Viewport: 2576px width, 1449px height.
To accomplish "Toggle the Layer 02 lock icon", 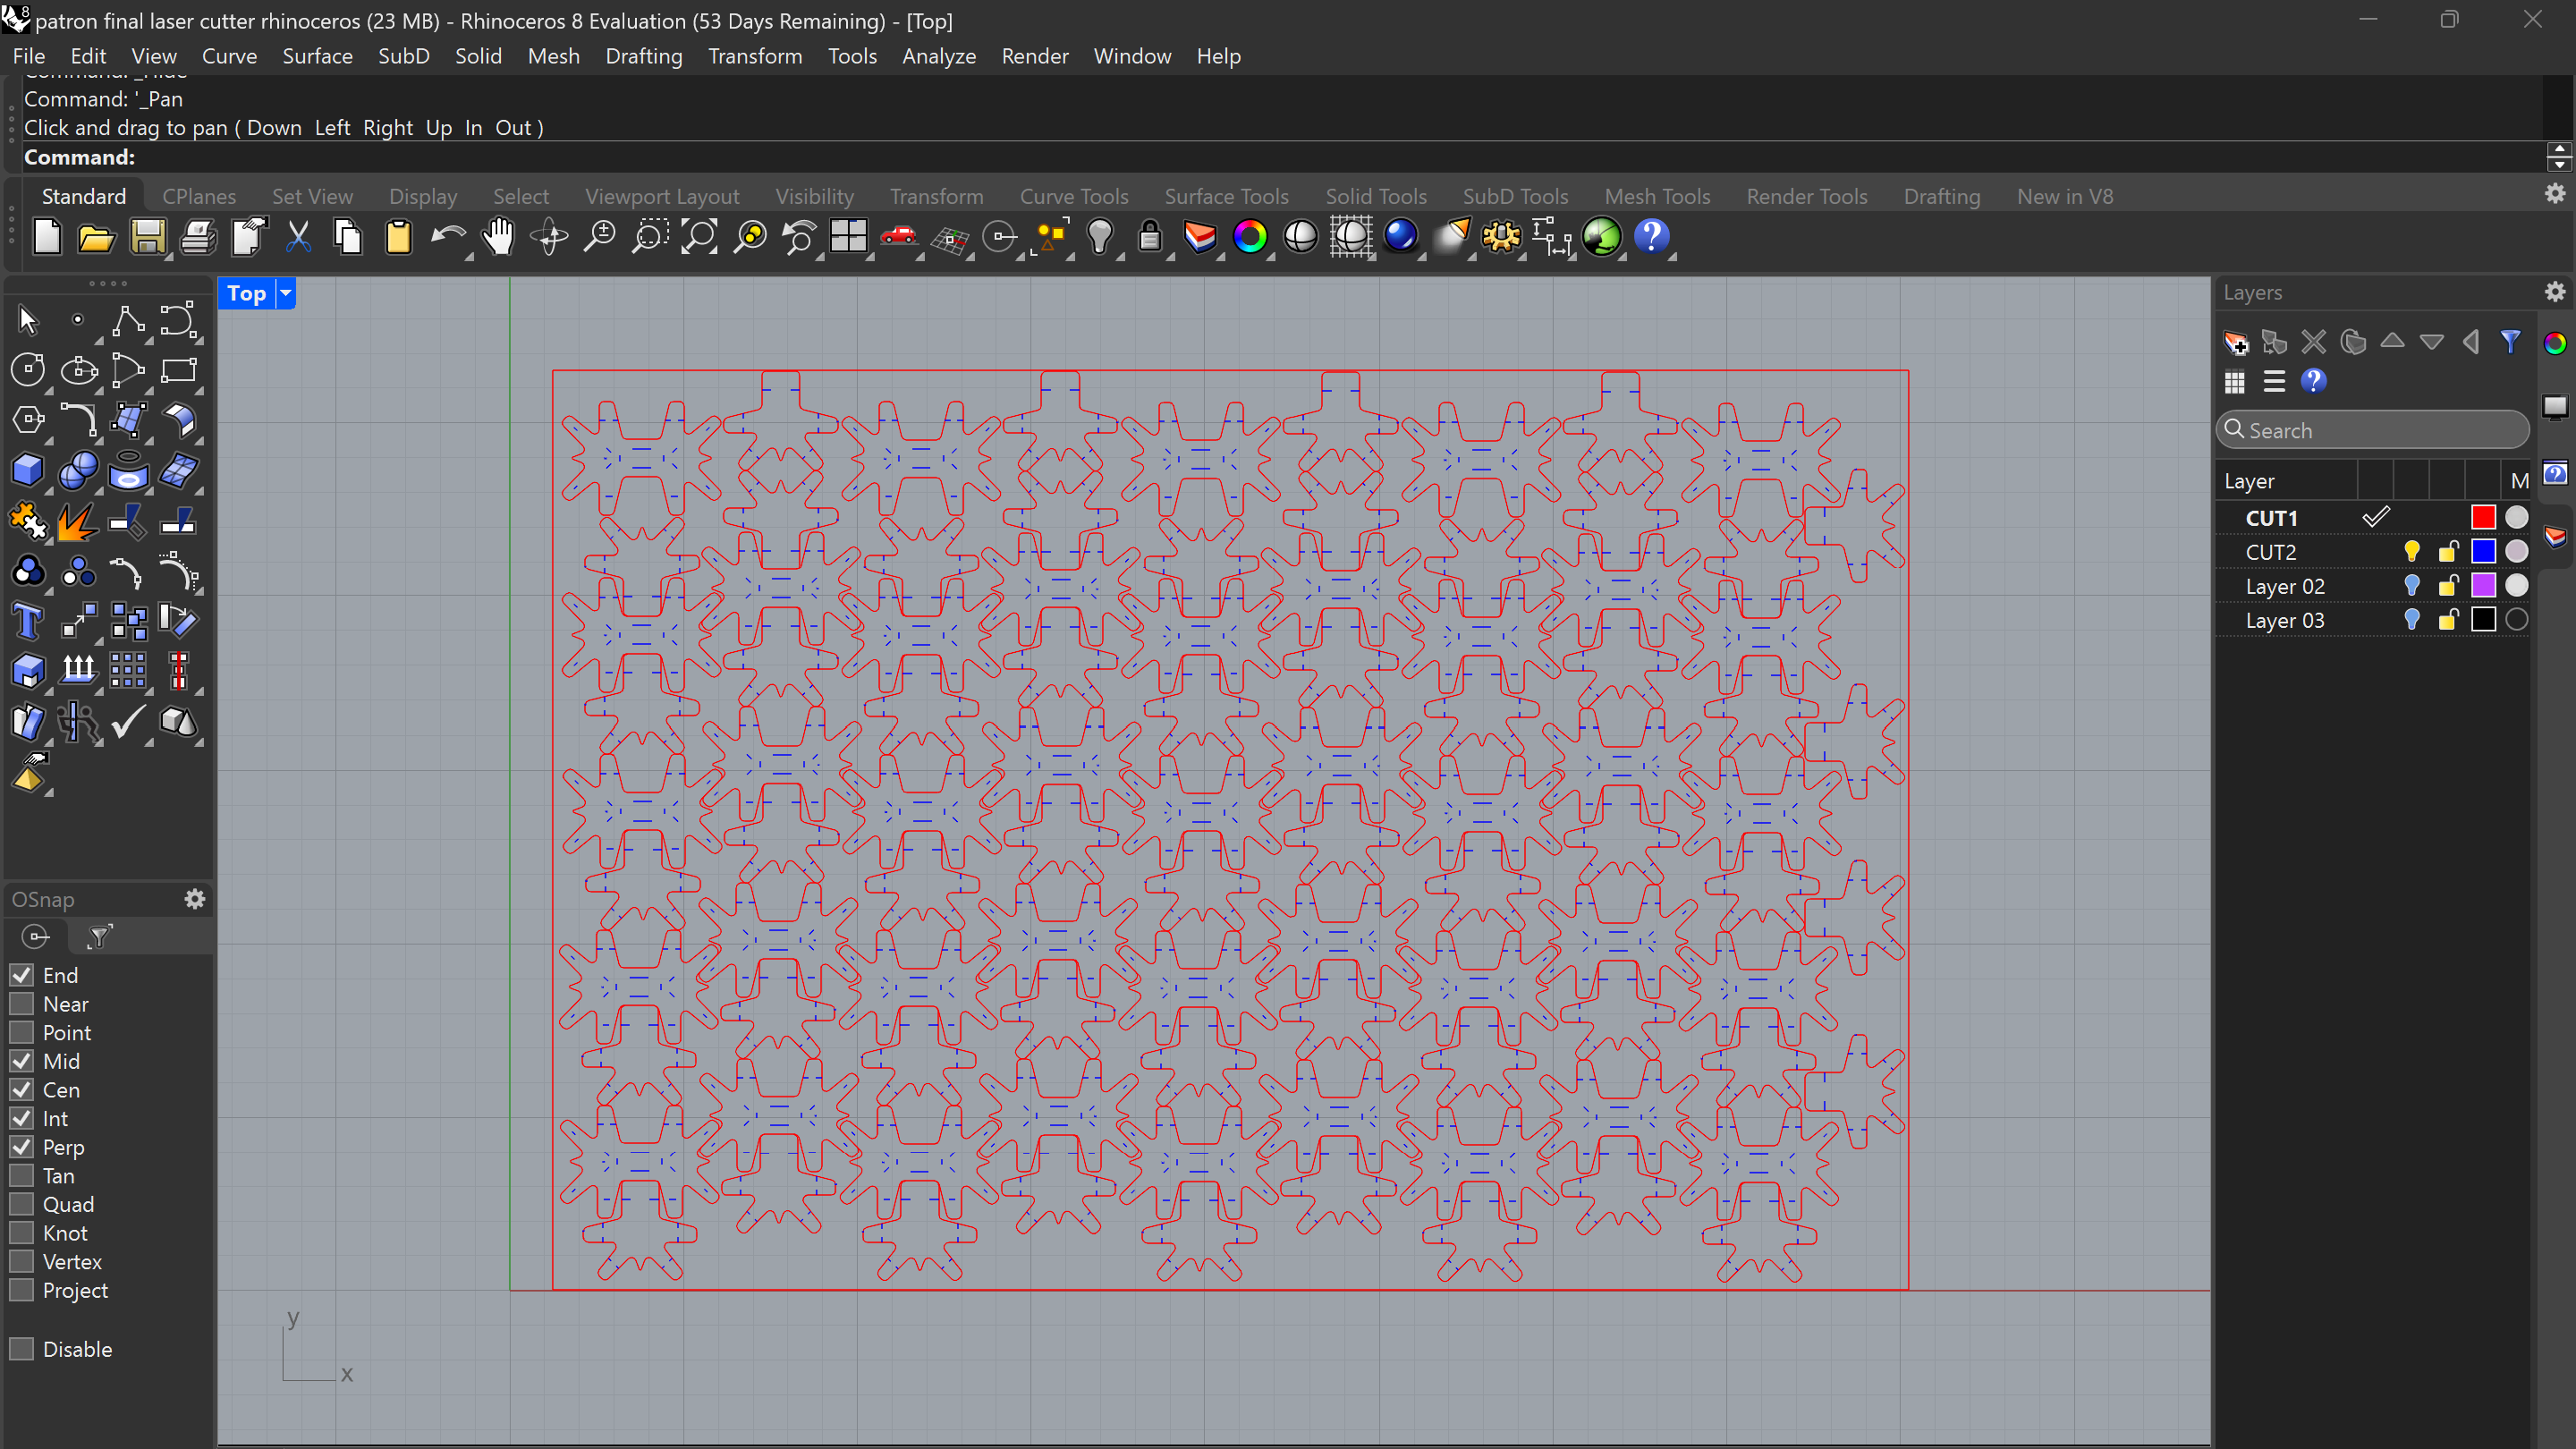I will (x=2448, y=586).
